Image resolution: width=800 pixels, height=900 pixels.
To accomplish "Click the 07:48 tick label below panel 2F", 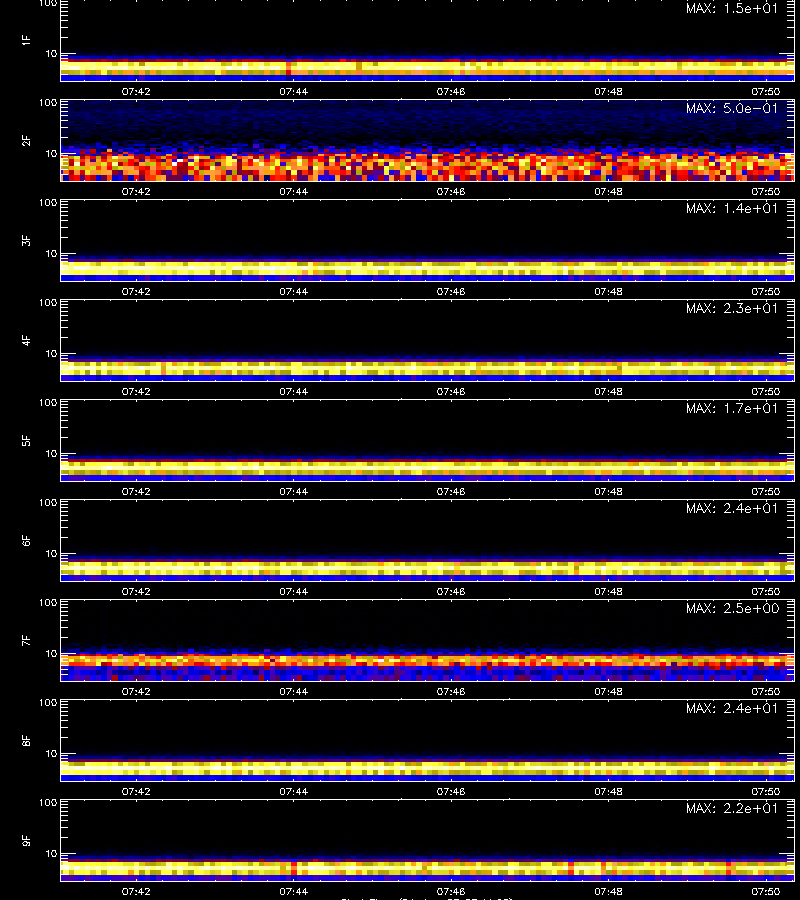I will 608,191.
